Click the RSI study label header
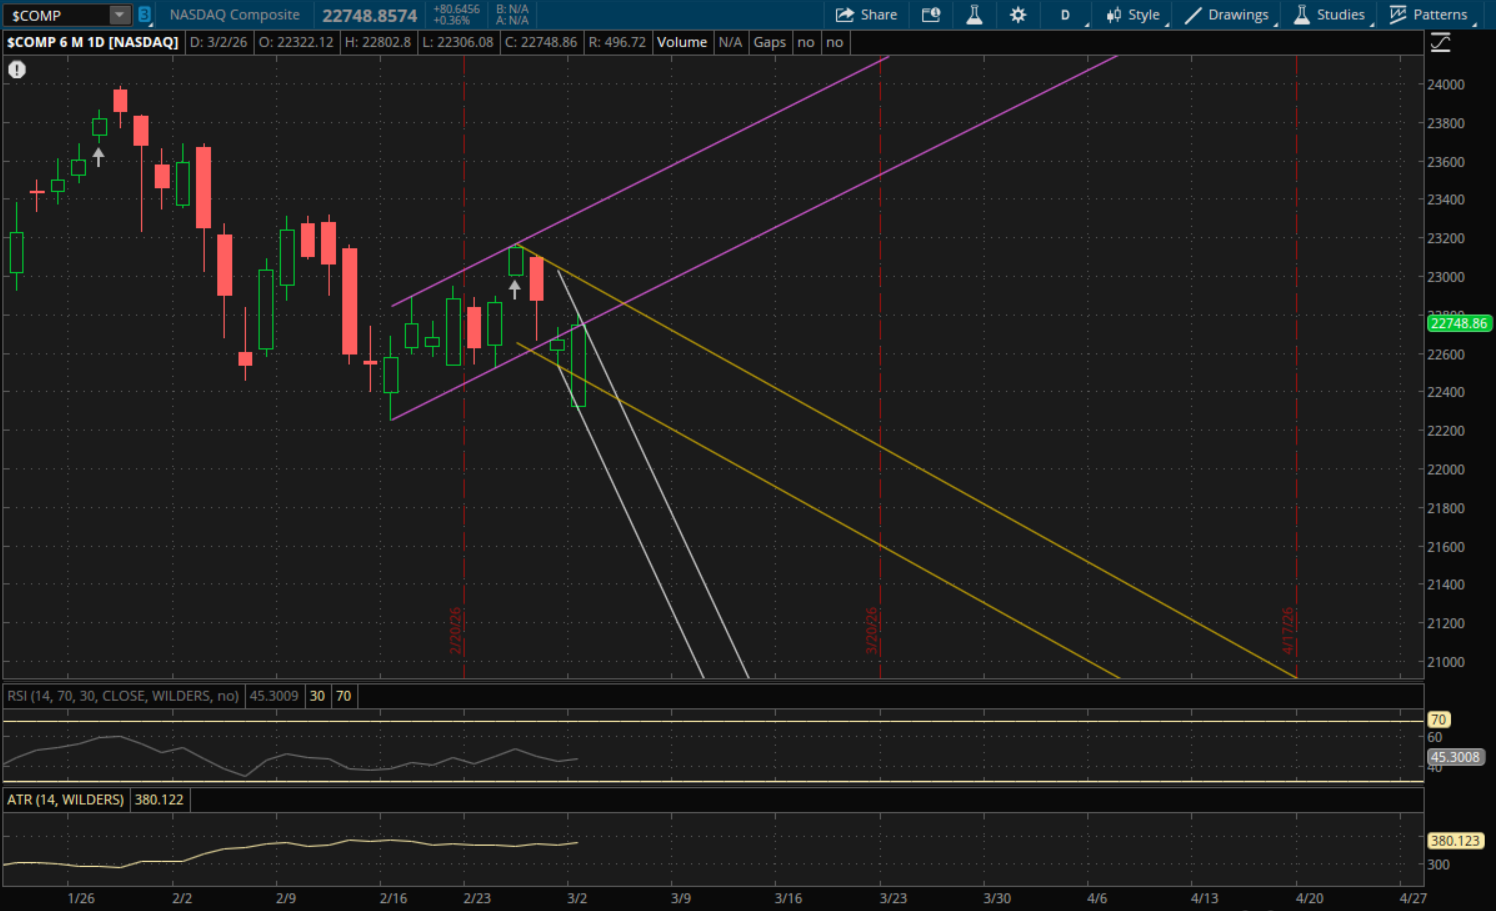This screenshot has width=1496, height=911. pyautogui.click(x=123, y=696)
